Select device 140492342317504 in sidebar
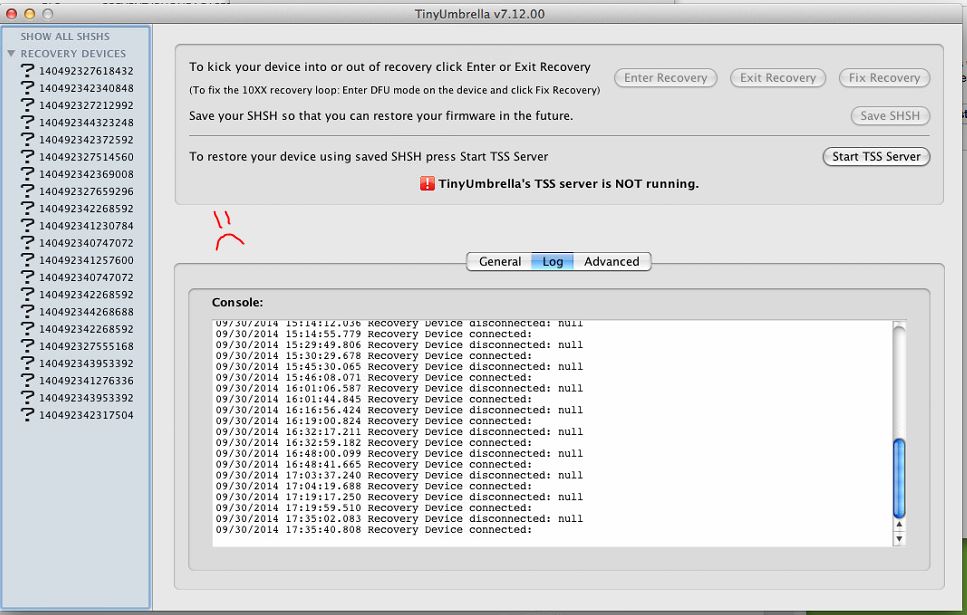This screenshot has width=967, height=615. pyautogui.click(x=86, y=415)
